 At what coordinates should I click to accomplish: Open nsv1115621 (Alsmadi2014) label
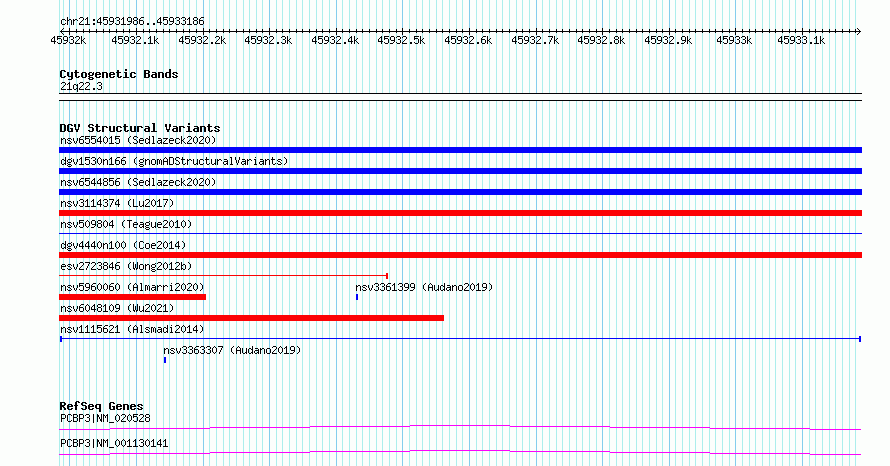(132, 329)
